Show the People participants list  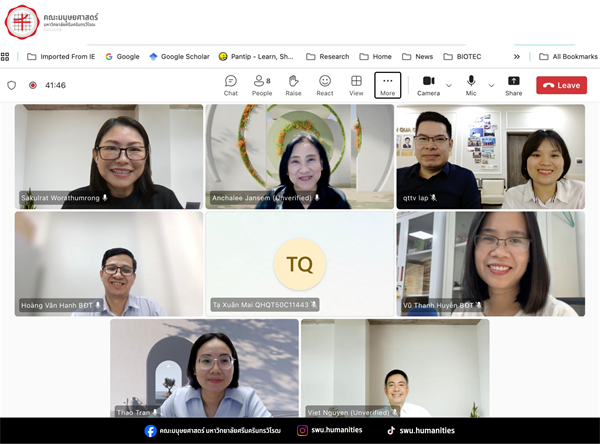coord(262,85)
